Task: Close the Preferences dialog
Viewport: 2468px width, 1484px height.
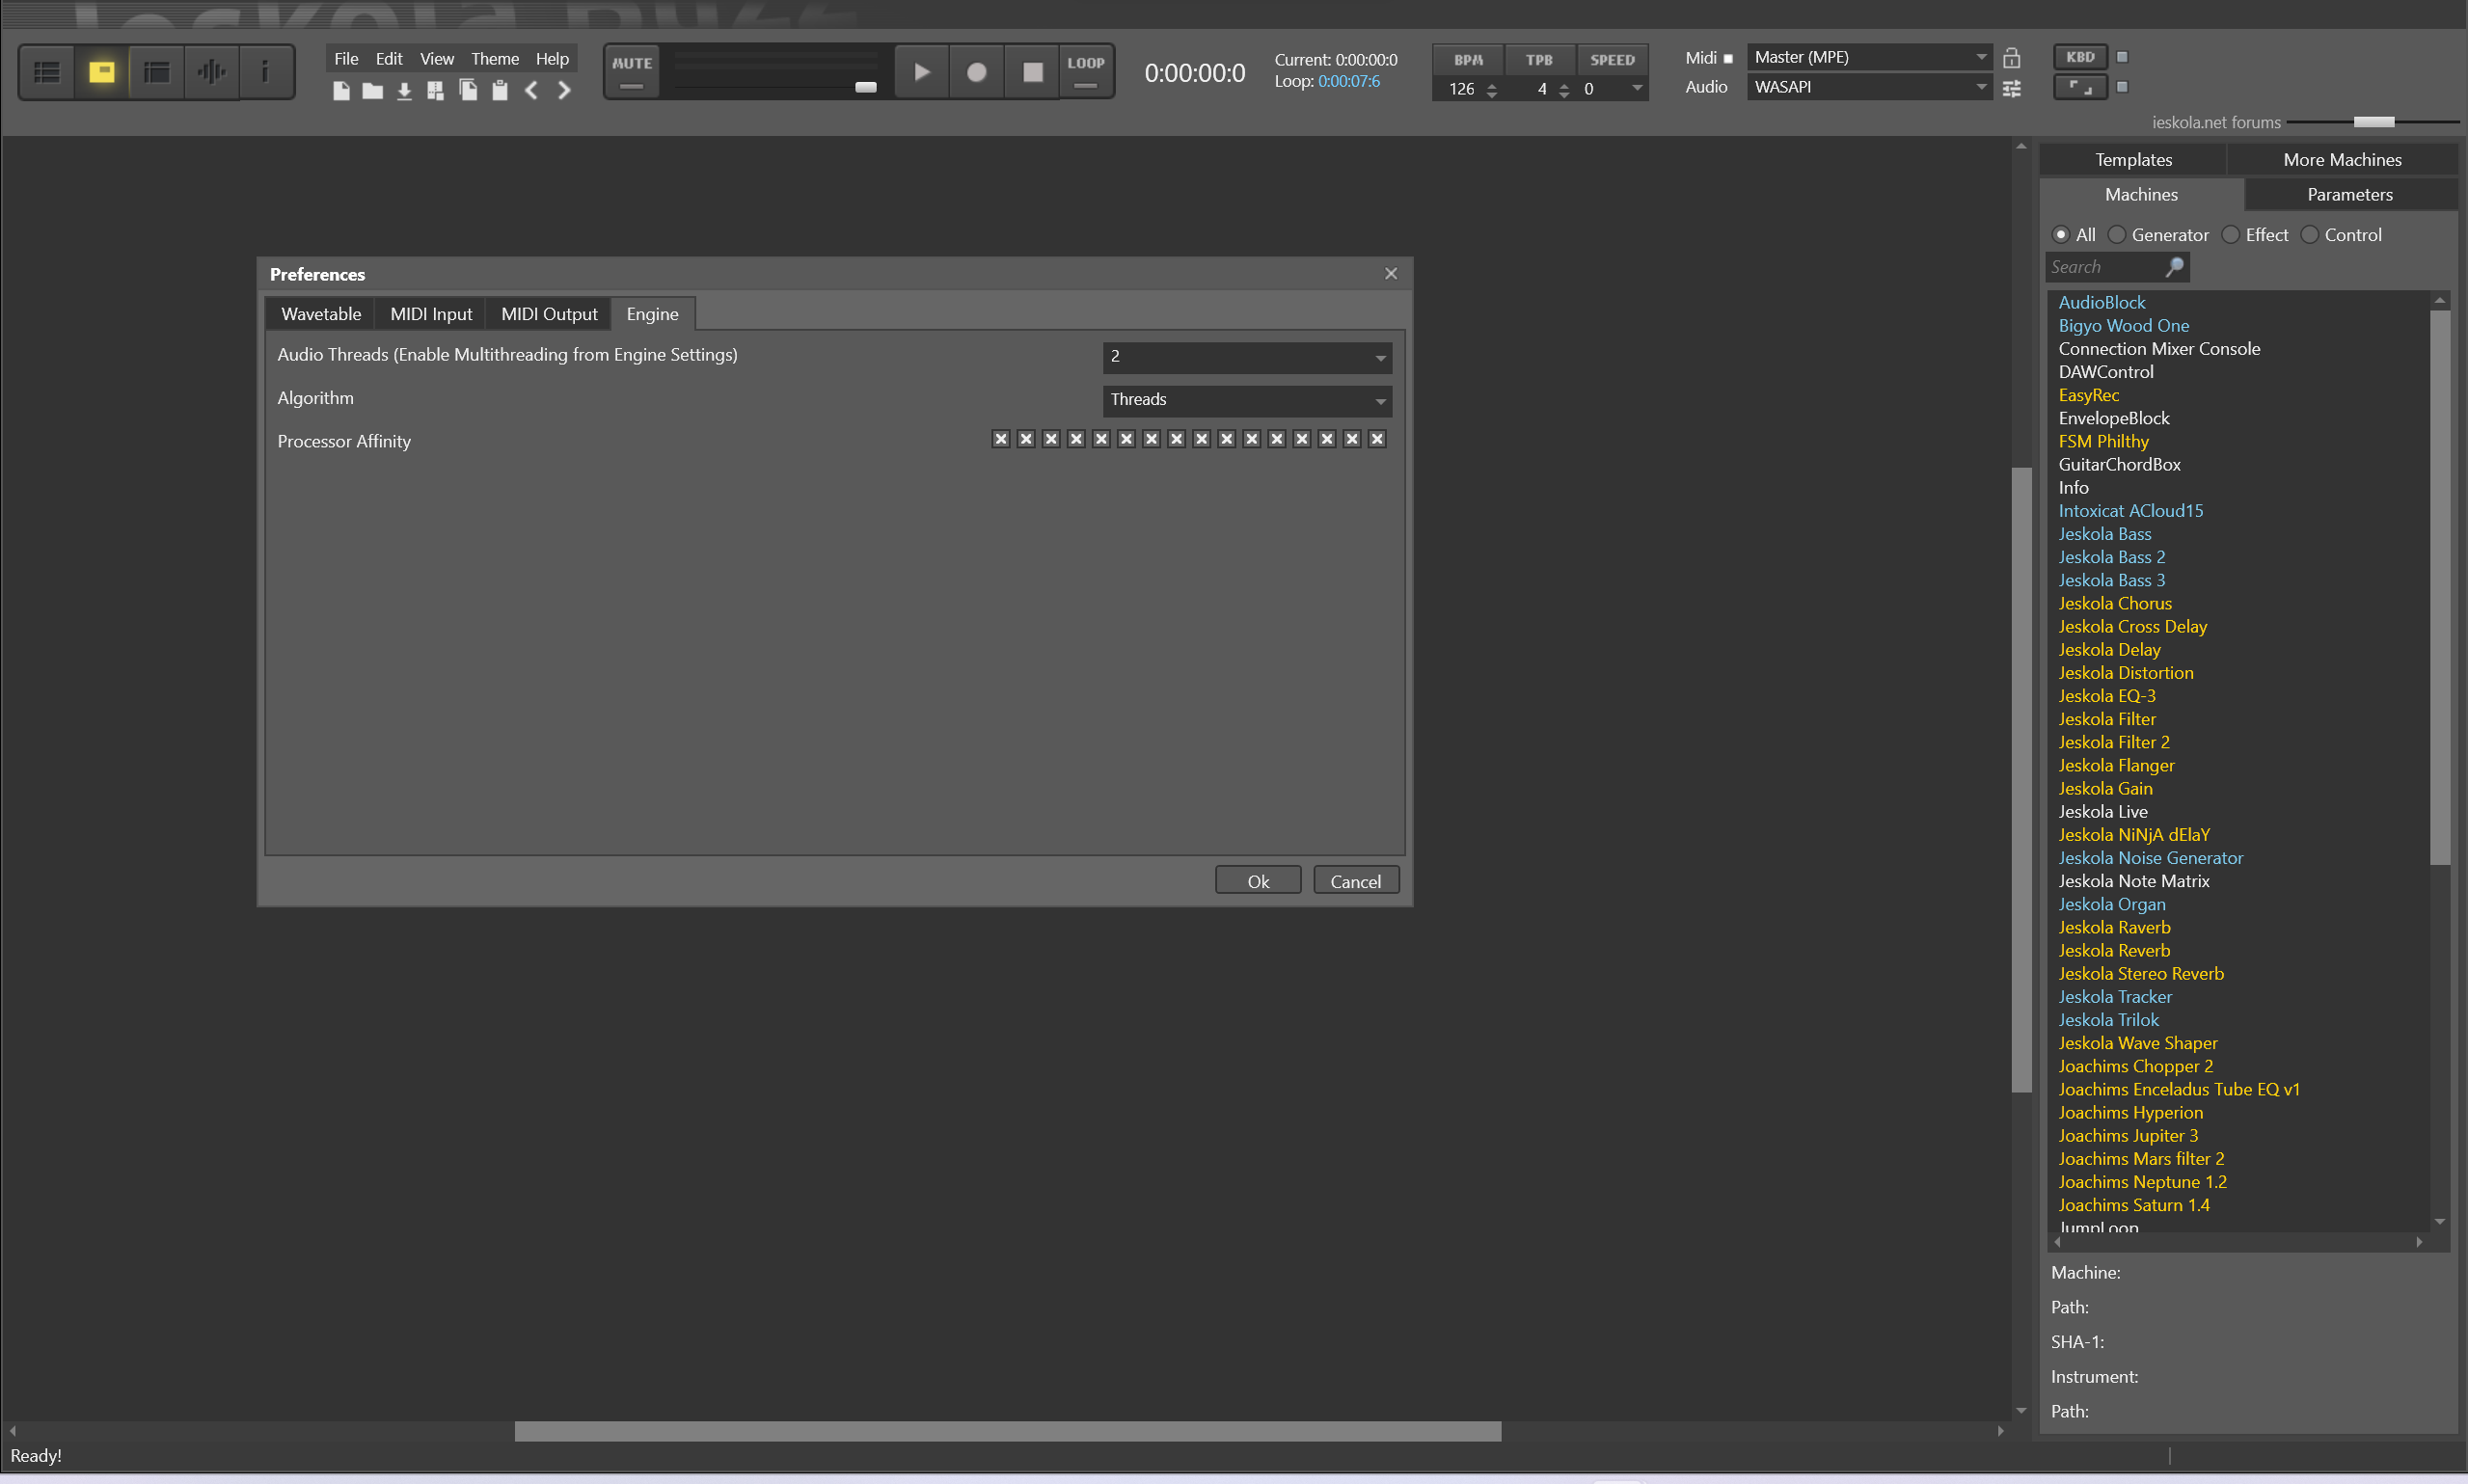Action: 1391,274
